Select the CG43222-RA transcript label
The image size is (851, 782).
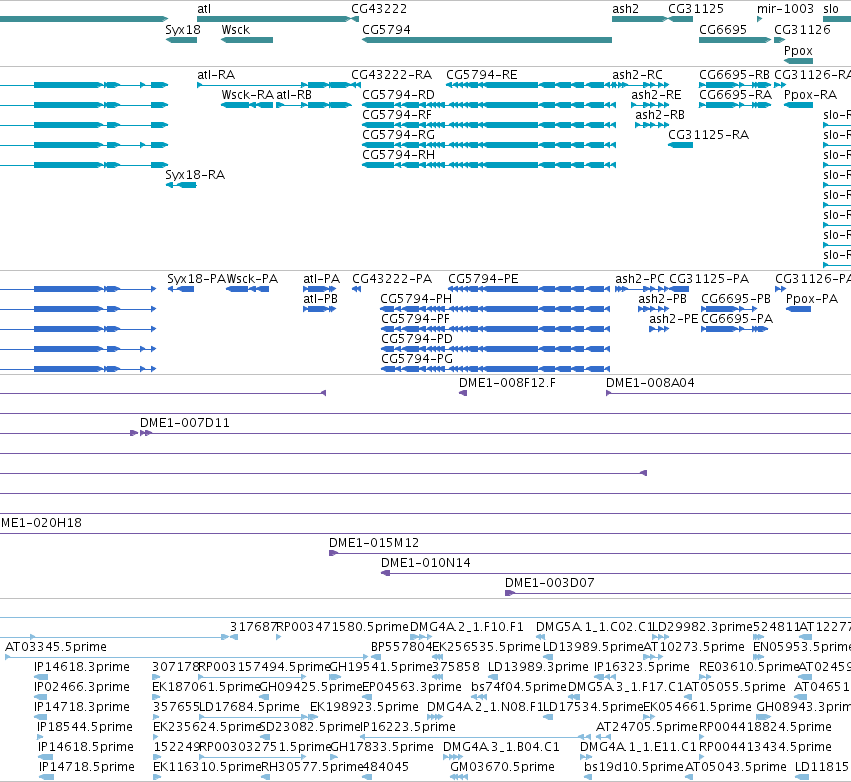click(391, 75)
